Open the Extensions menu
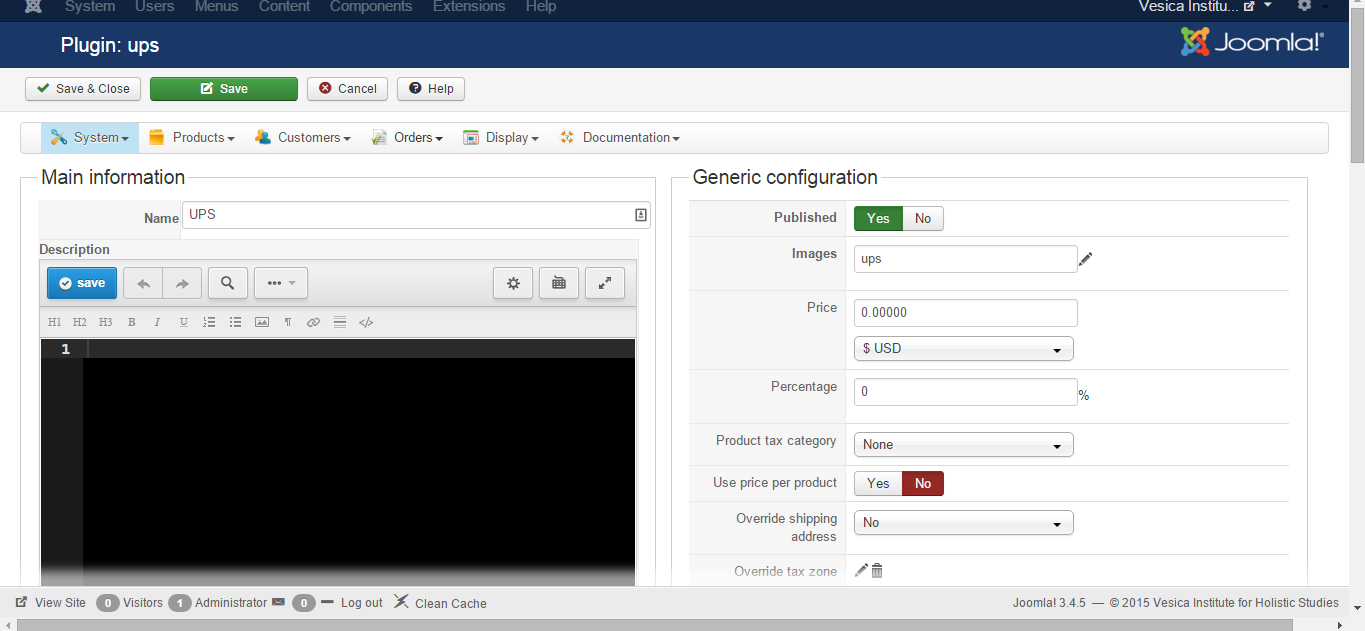Image resolution: width=1365 pixels, height=631 pixels. 469,6
